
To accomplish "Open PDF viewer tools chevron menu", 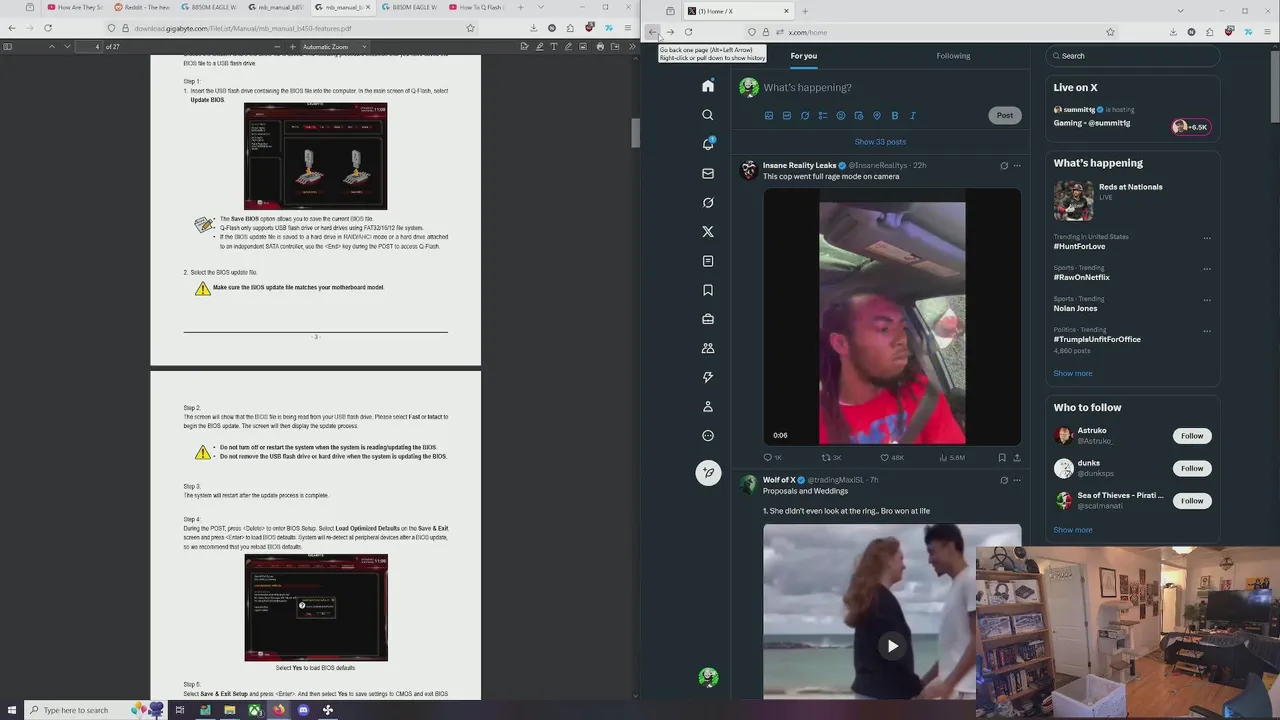I will tap(632, 47).
